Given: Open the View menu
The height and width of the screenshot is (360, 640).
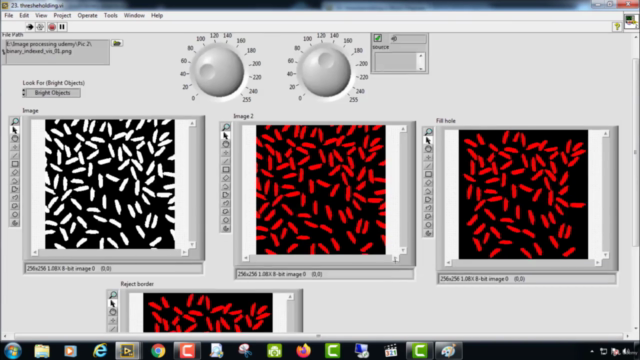Looking at the screenshot, I should [41, 16].
